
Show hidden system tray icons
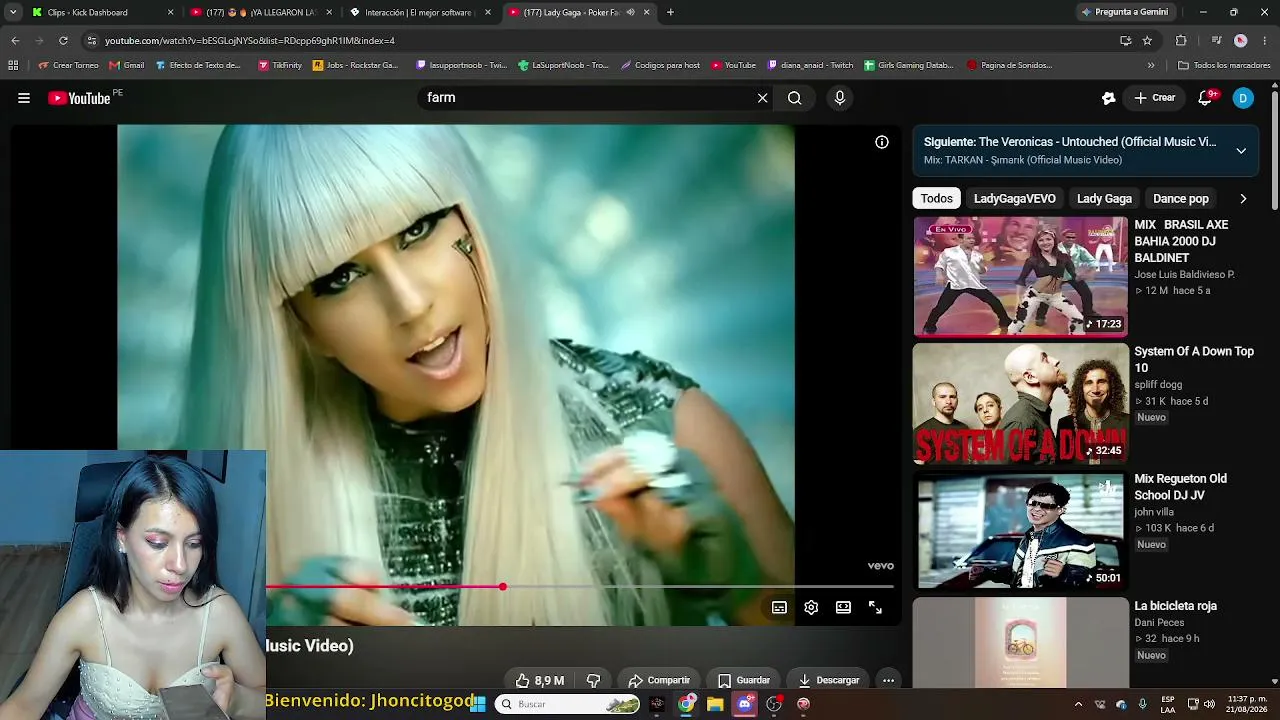(1078, 704)
